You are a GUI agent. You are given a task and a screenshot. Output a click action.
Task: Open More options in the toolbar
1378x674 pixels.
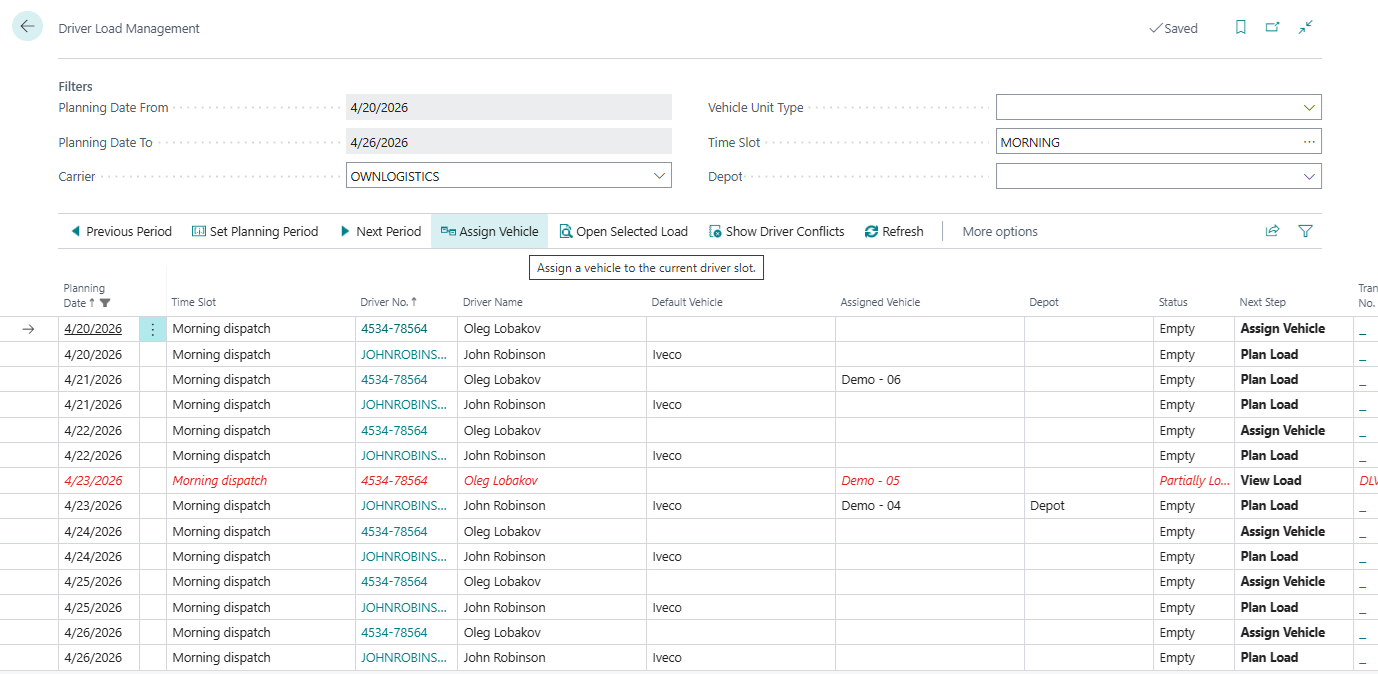(x=999, y=230)
